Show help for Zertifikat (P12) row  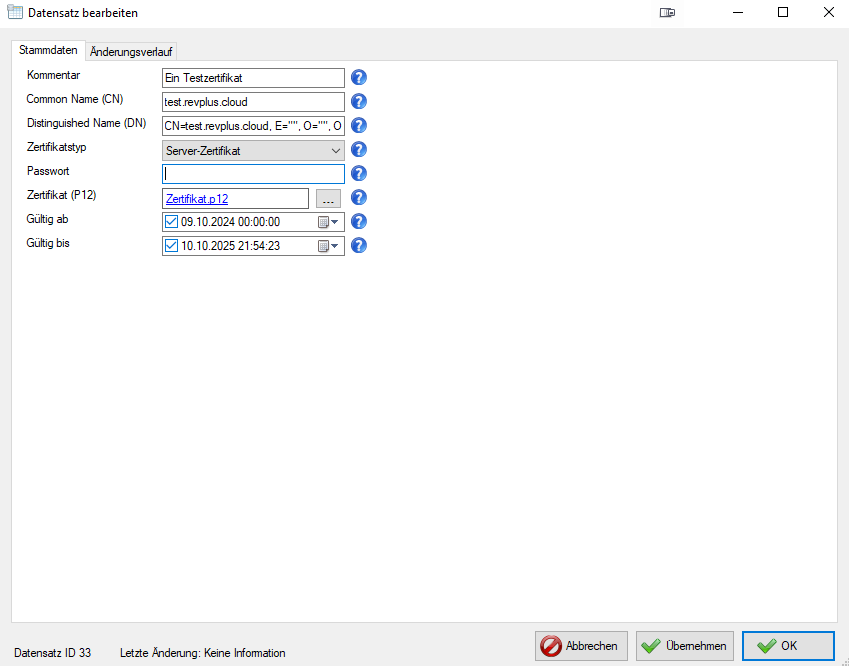[359, 198]
